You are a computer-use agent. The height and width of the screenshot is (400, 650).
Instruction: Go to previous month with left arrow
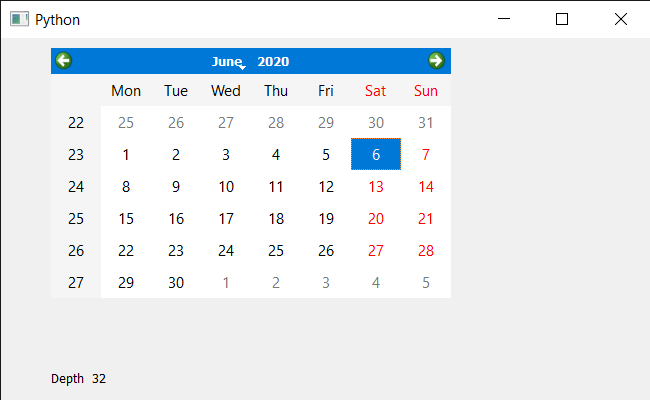(63, 61)
